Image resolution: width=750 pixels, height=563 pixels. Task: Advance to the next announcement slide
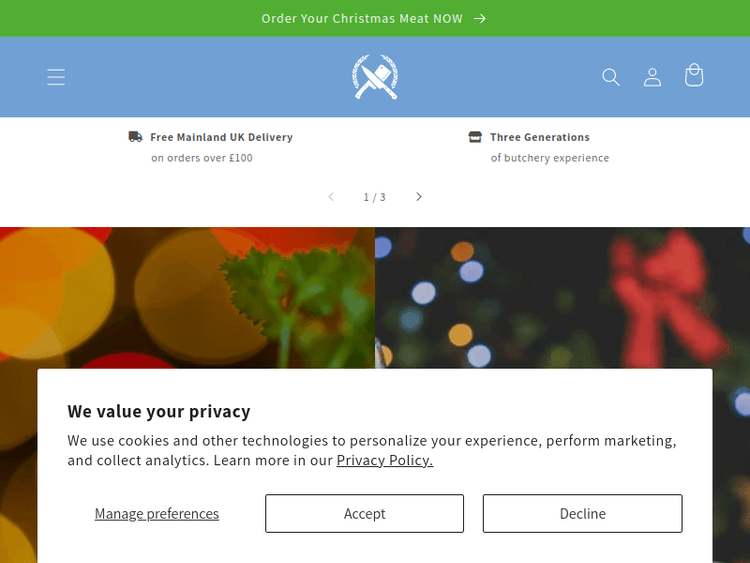[419, 197]
